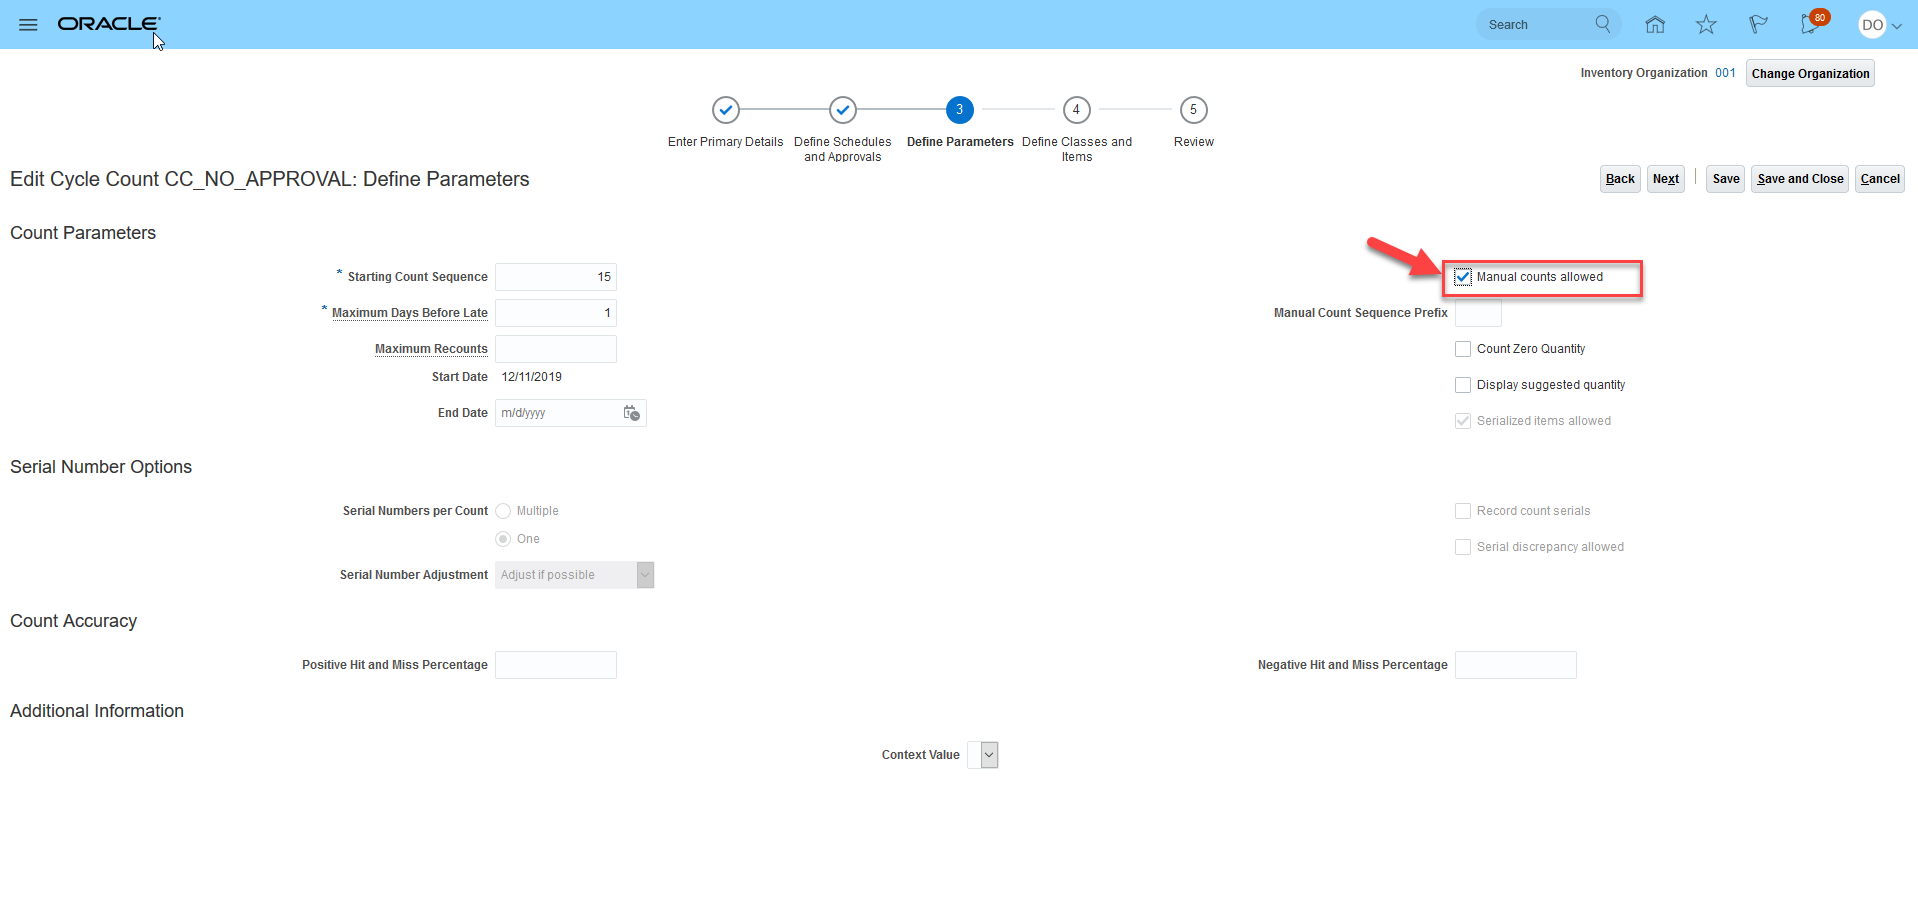Click the Save button
This screenshot has height=903, width=1918.
1726,179
